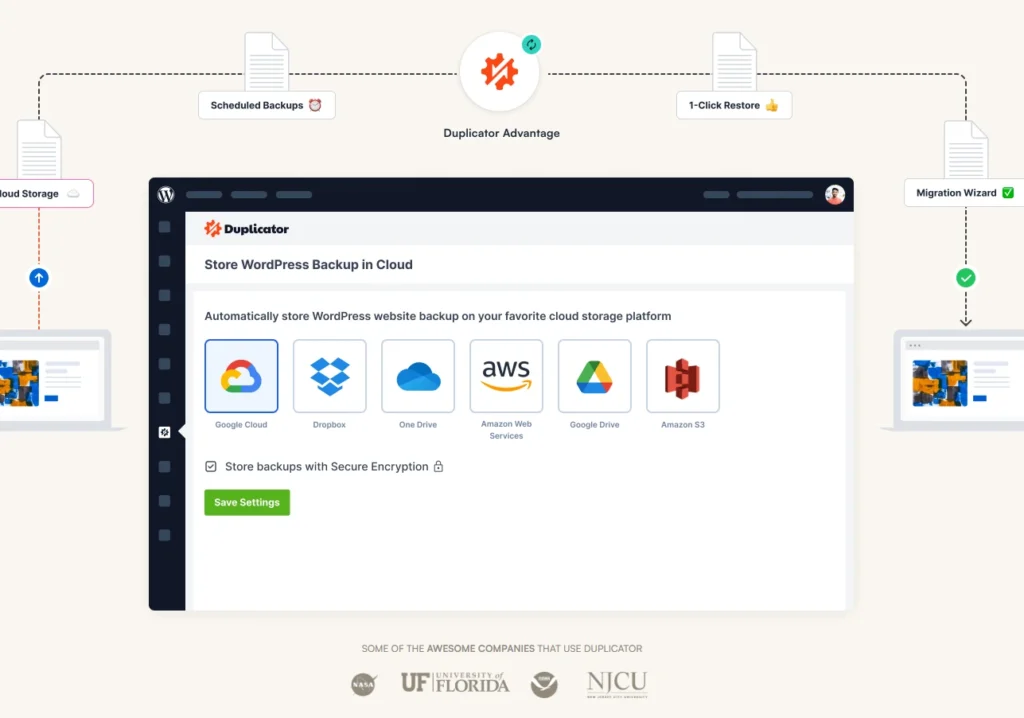Click the right laptop photo thumbnail
The height and width of the screenshot is (718, 1024).
(940, 383)
